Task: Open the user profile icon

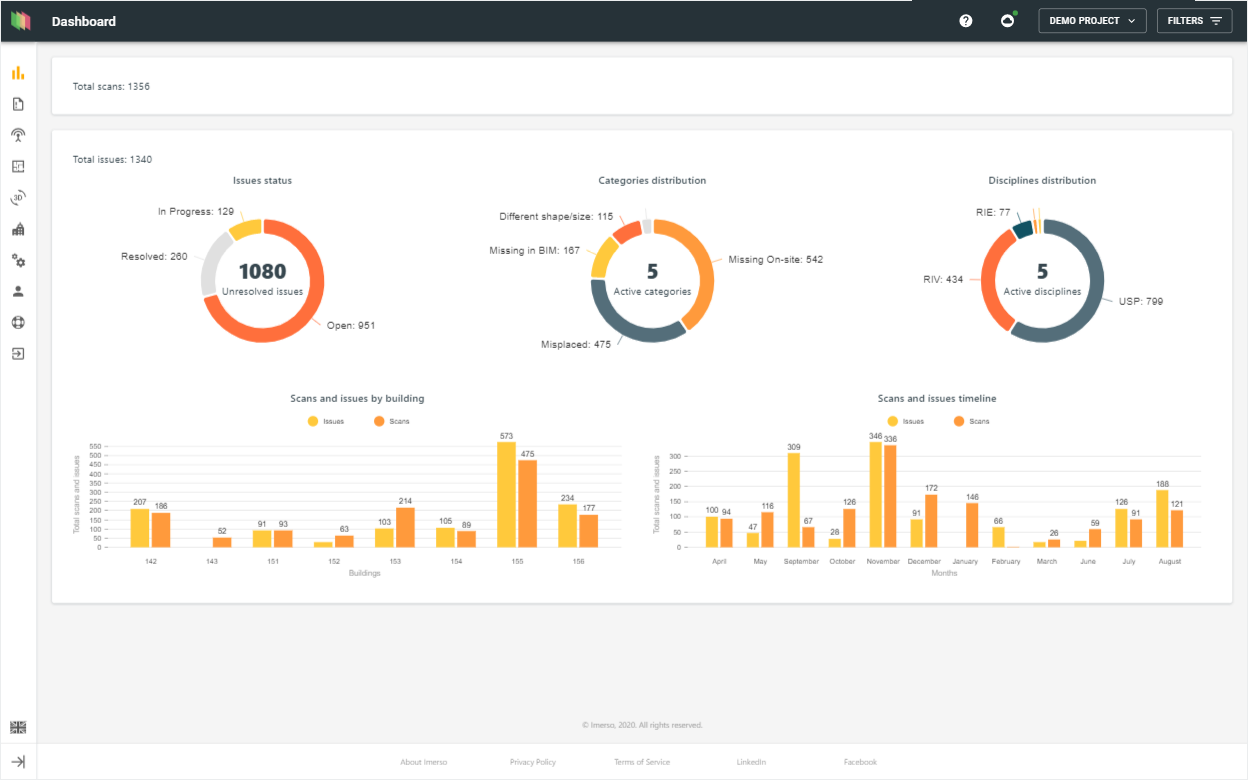Action: coord(17,290)
